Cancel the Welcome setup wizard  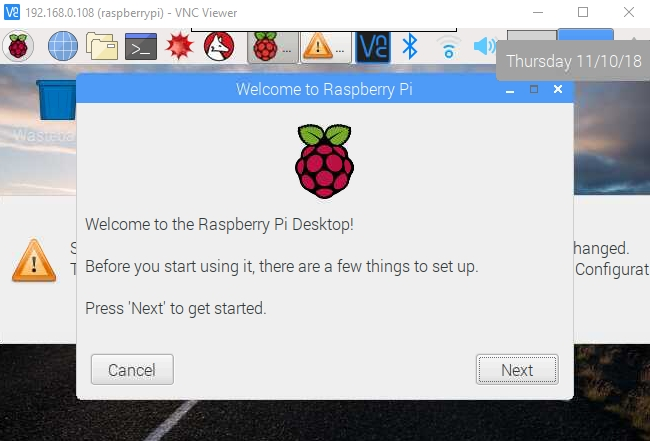[x=132, y=370]
